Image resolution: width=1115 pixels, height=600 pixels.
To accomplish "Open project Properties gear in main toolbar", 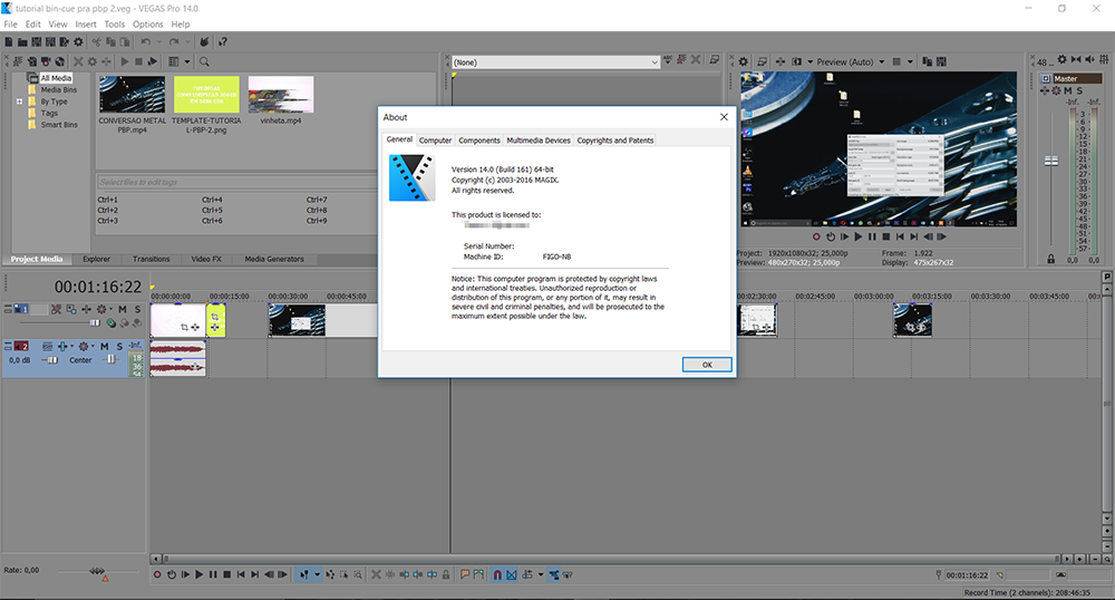I will point(78,42).
